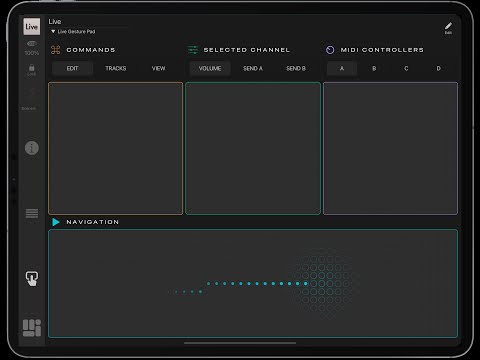Image resolution: width=480 pixels, height=360 pixels.
Task: Tap the Selected Channel gesture pad
Action: click(x=253, y=148)
